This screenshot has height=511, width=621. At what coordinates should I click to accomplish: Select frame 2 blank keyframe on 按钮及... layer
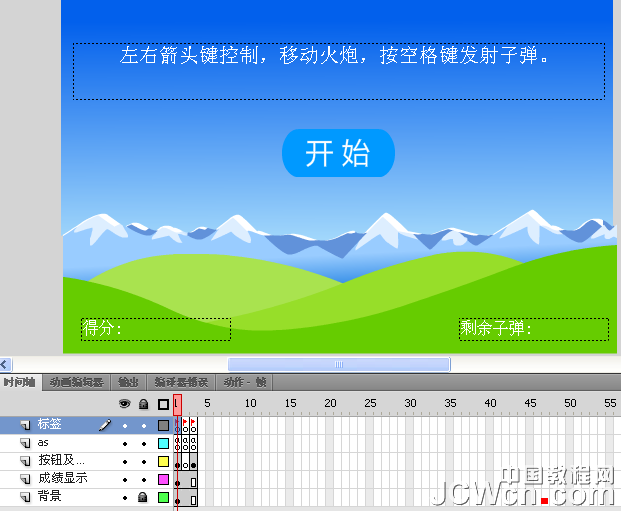pos(185,461)
